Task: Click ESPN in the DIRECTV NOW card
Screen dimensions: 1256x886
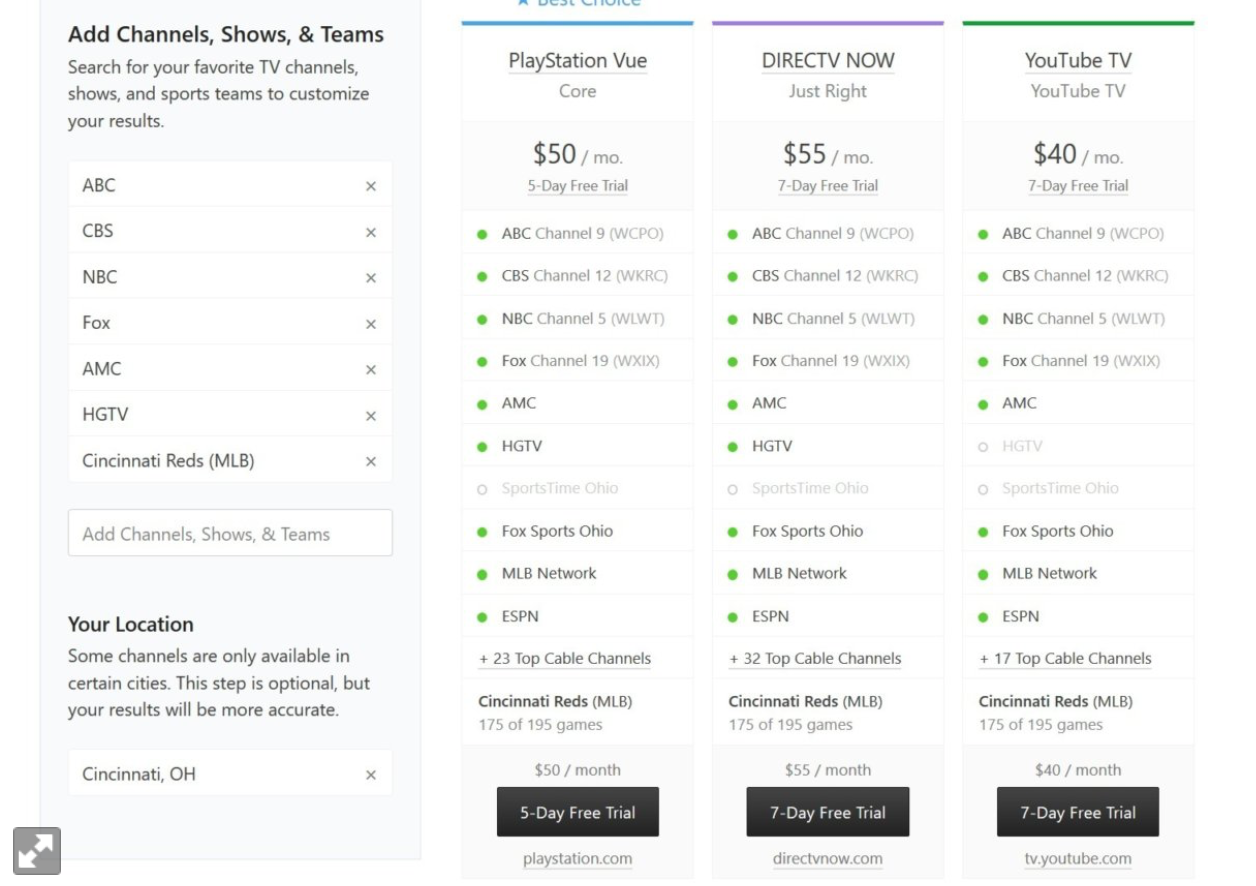Action: coord(770,616)
